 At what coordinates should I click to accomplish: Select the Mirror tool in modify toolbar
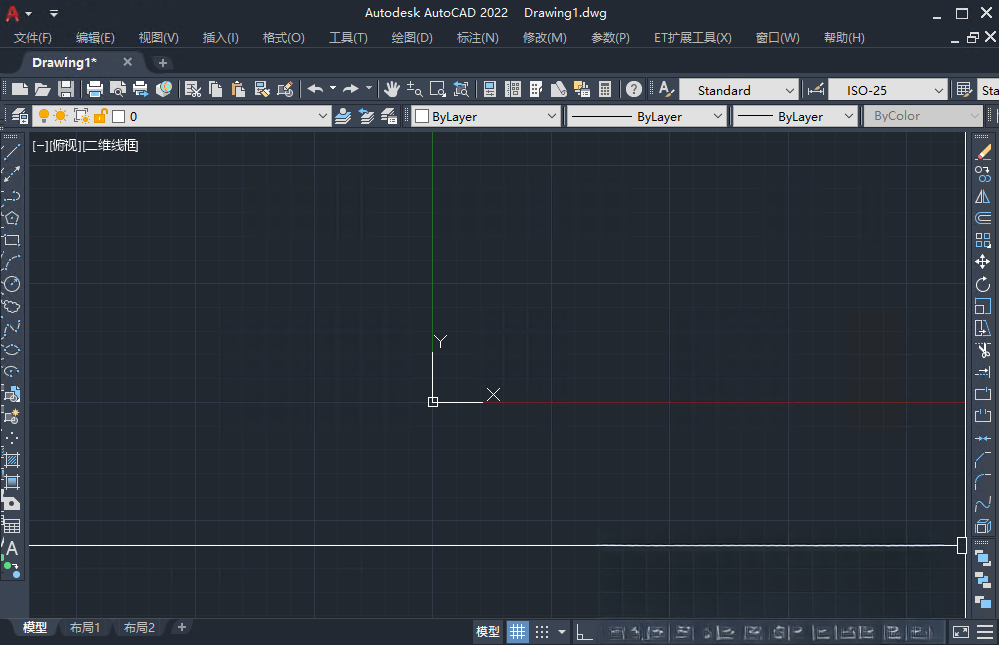(982, 196)
